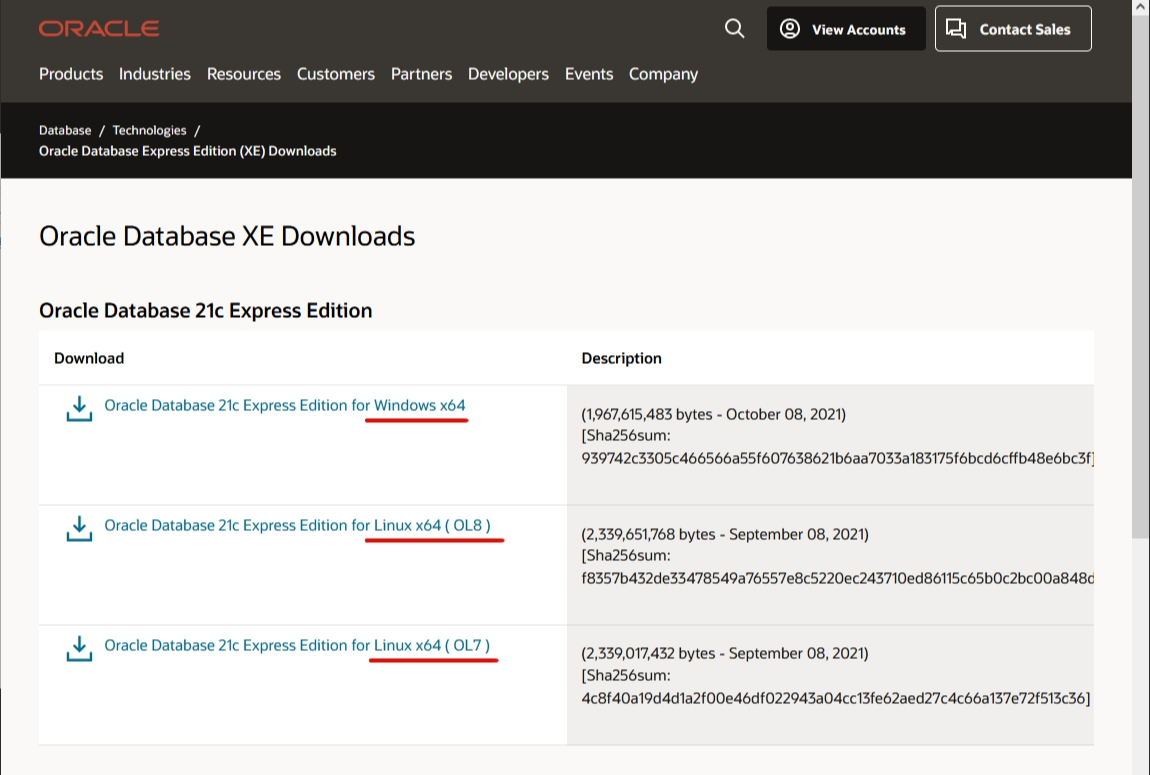
Task: Click the download icon for Windows x64
Action: tap(79, 409)
